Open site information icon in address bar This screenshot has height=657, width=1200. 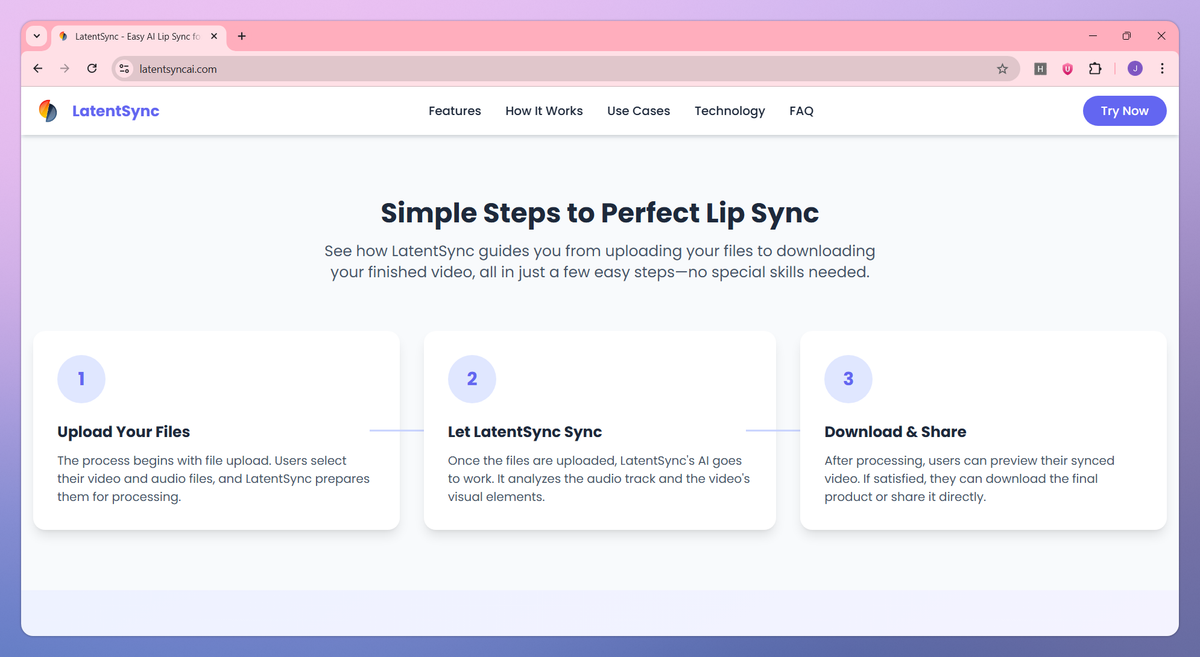[x=124, y=69]
